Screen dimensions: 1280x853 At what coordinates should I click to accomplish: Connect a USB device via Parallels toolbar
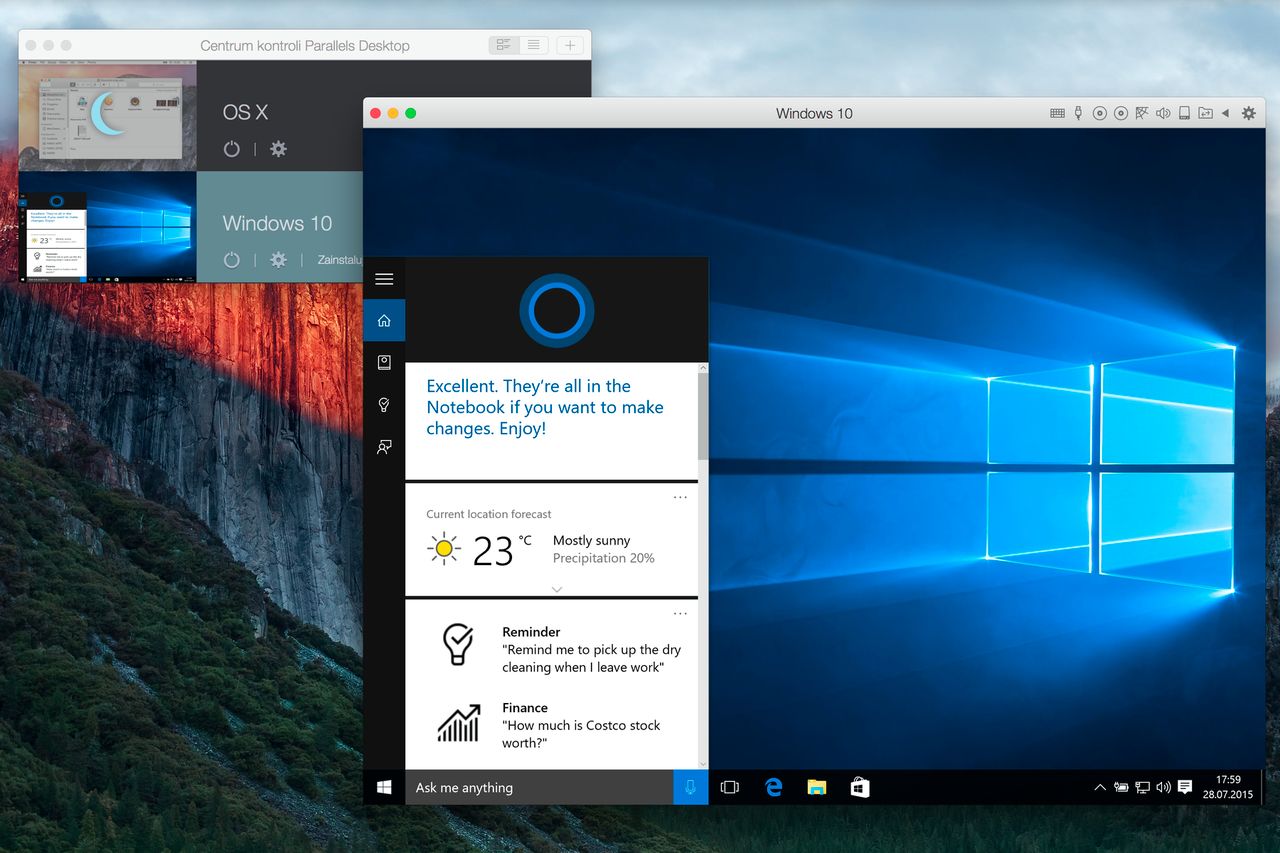pos(1077,113)
